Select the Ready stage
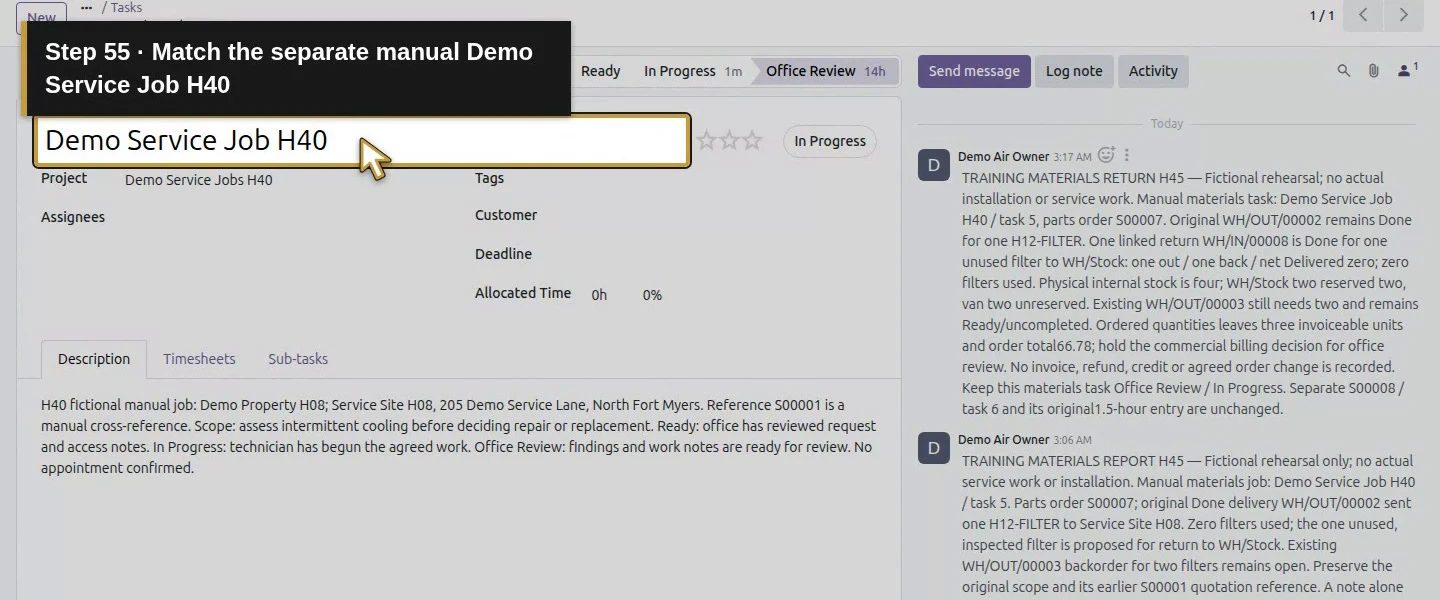The width and height of the screenshot is (1440, 600). click(600, 71)
